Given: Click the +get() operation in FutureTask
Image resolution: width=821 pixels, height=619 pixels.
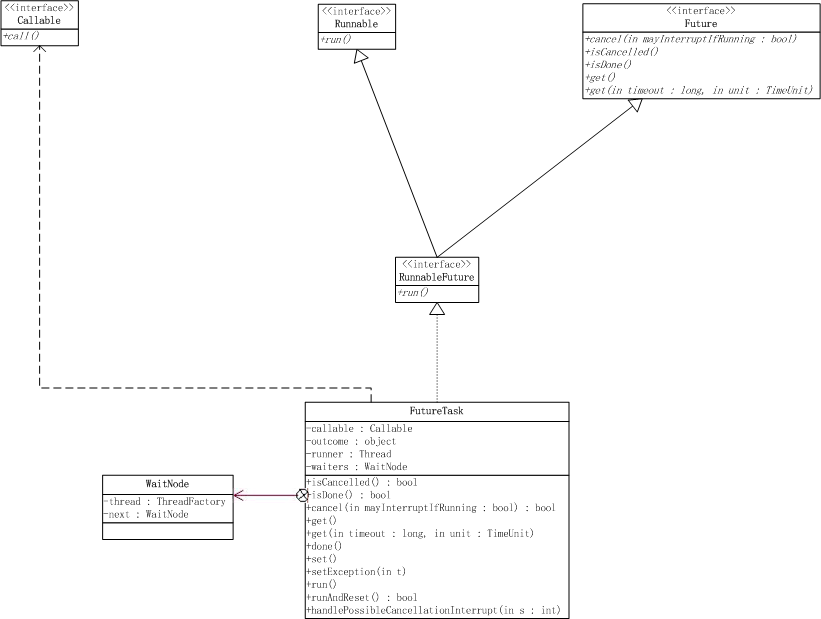Looking at the screenshot, I should pos(321,521).
